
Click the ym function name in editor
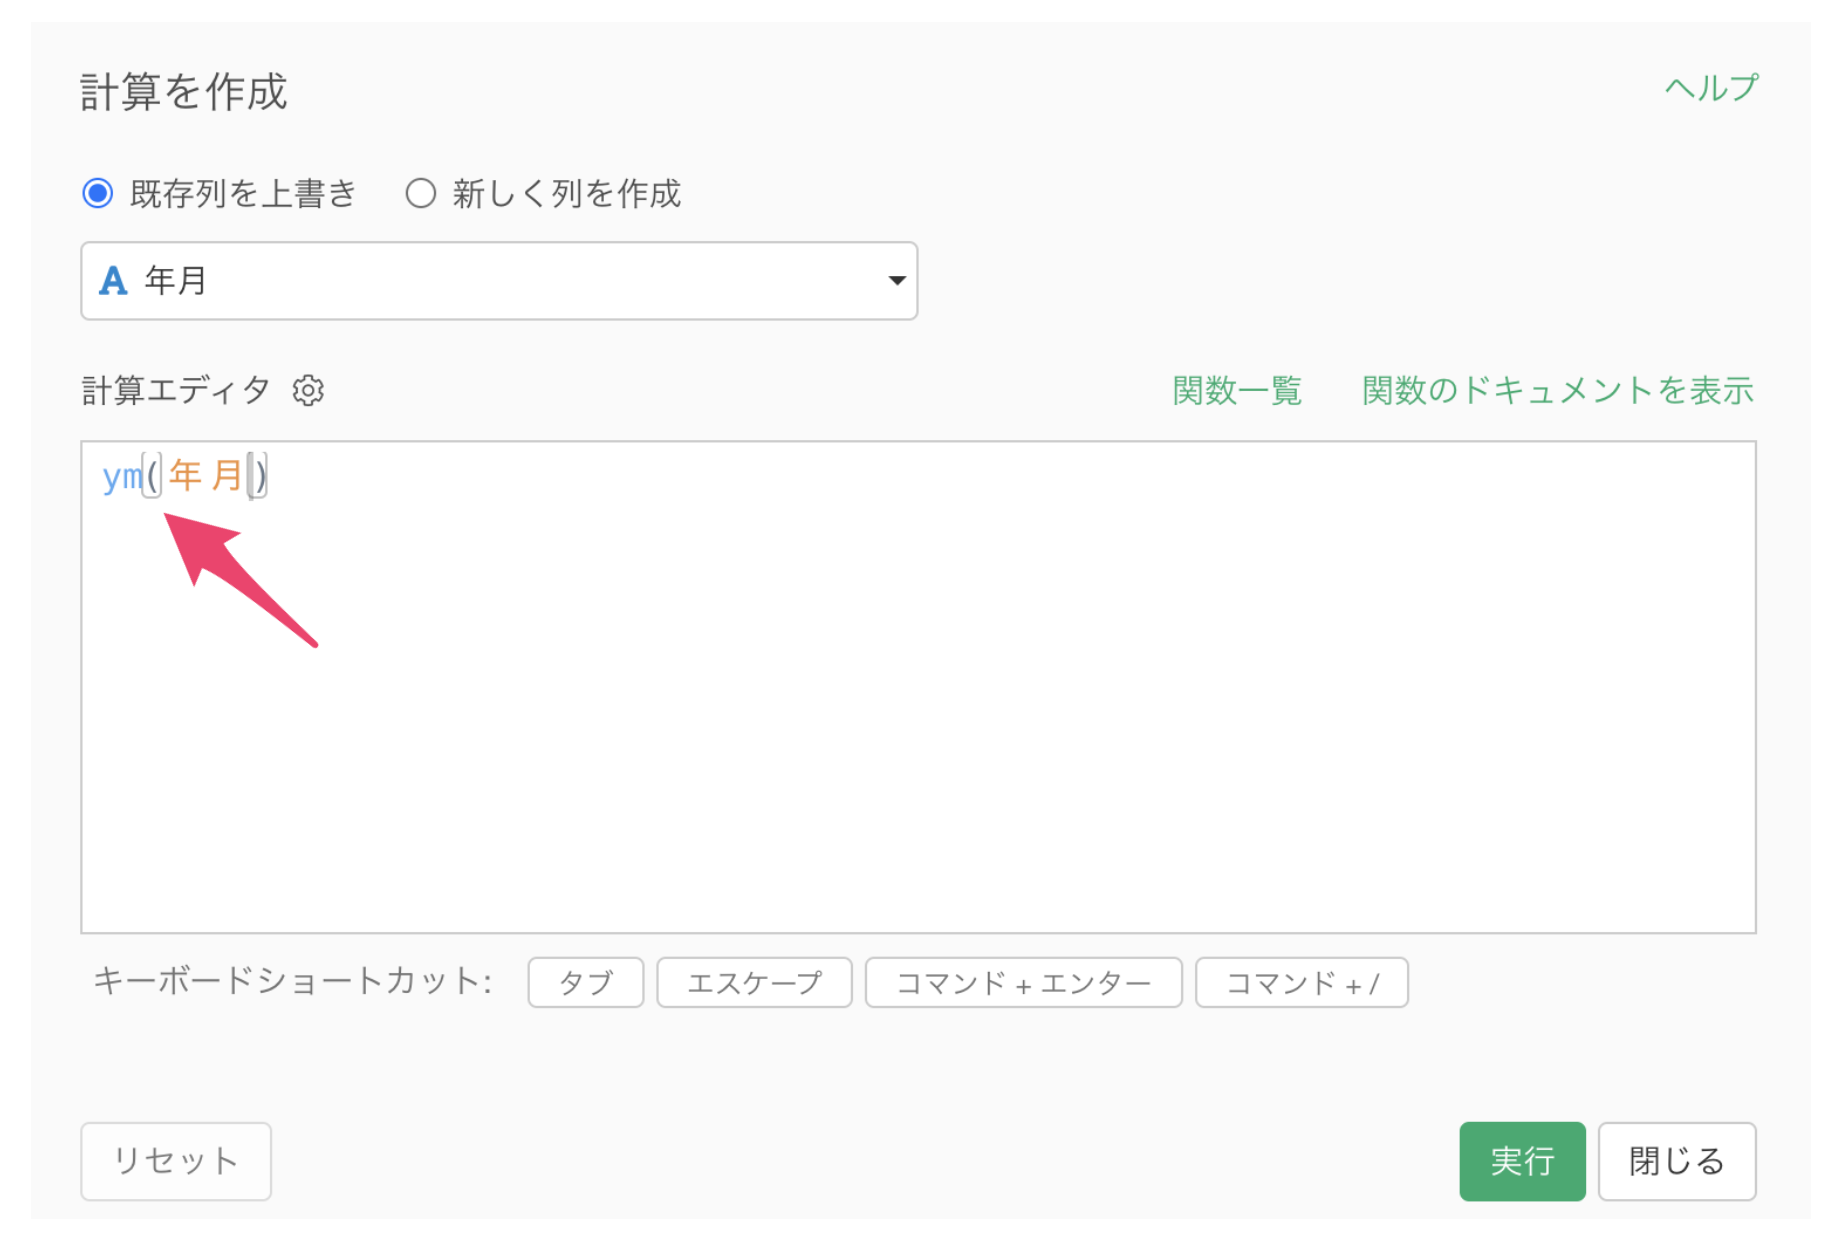122,476
